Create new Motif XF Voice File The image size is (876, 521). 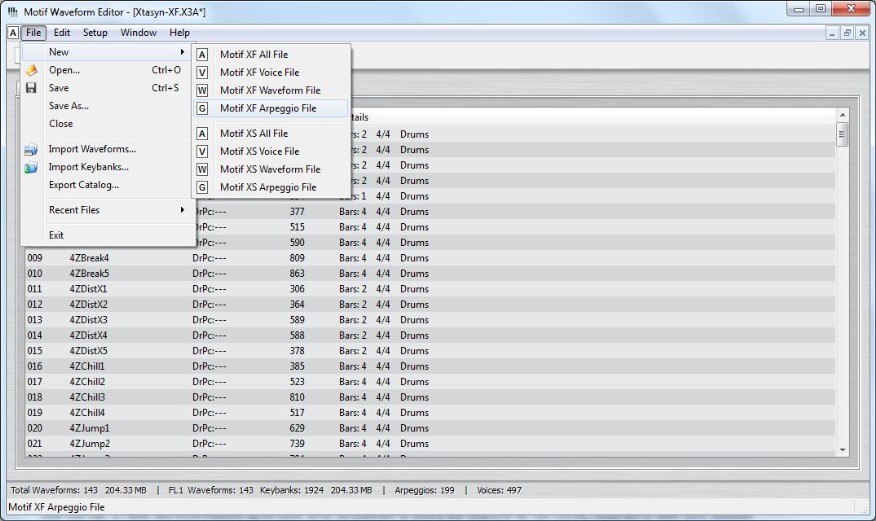pos(271,73)
